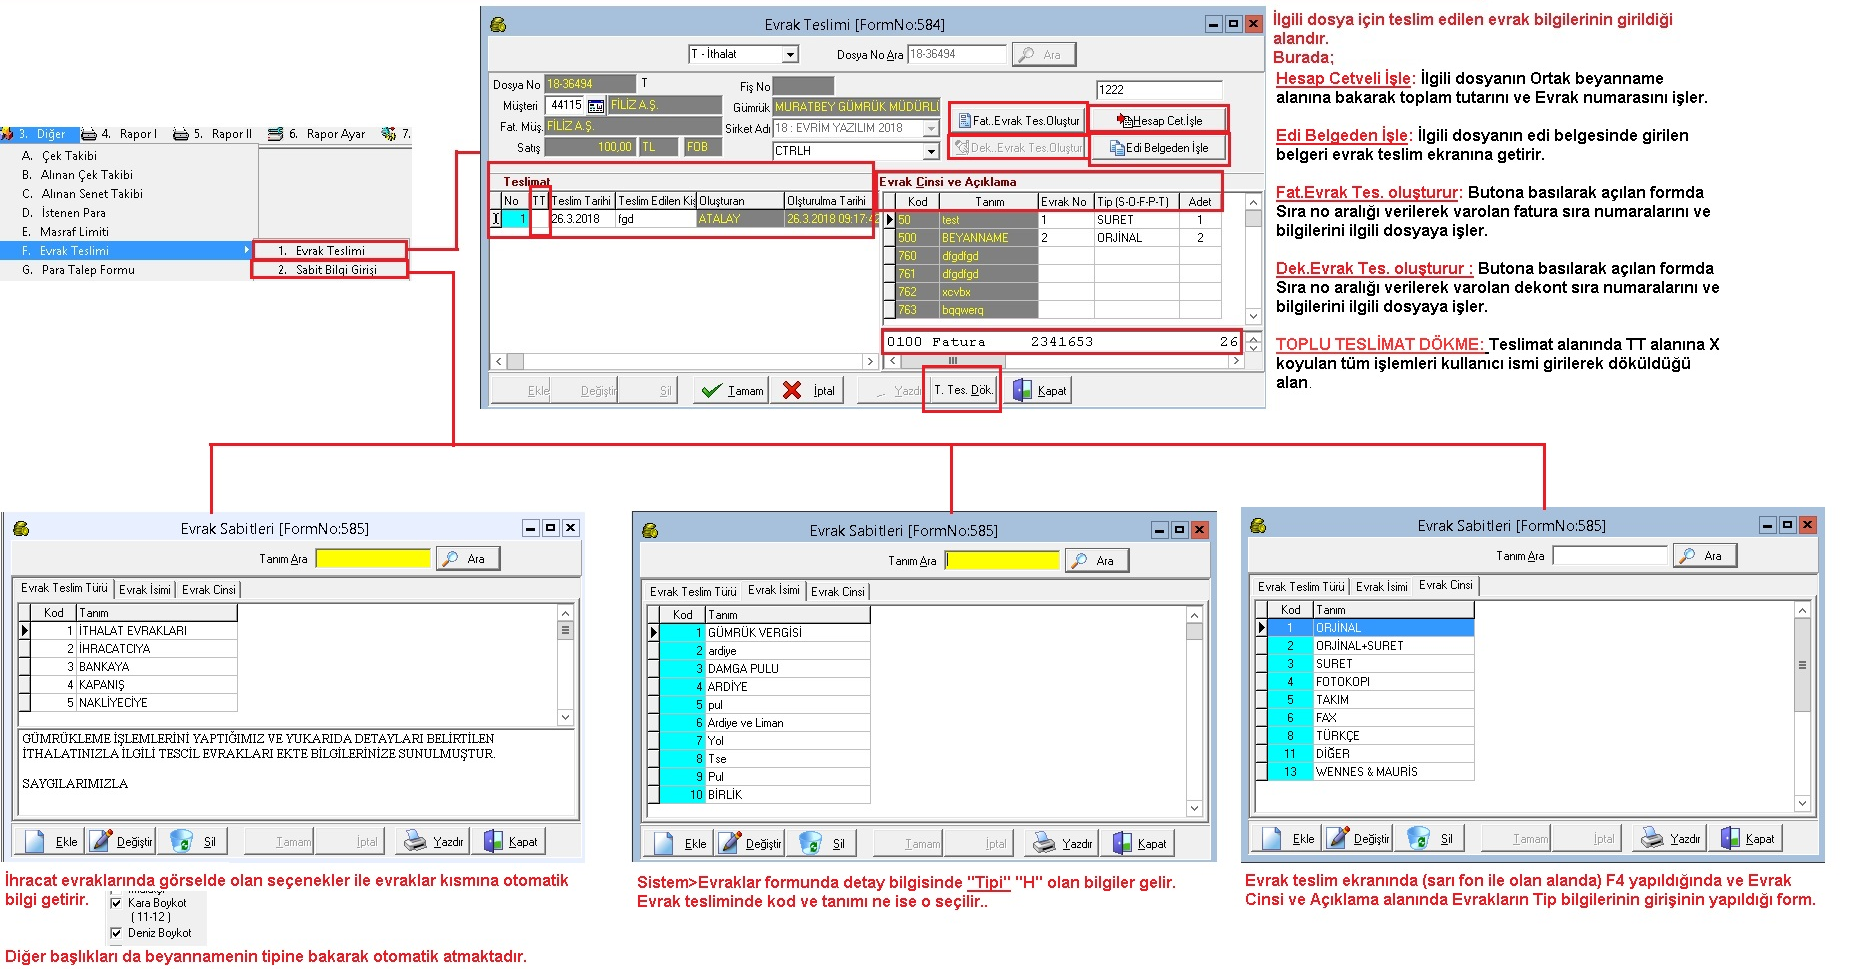Click the TT cell in Teslimat row 1
This screenshot has height=969, width=1856.
pyautogui.click(x=539, y=219)
